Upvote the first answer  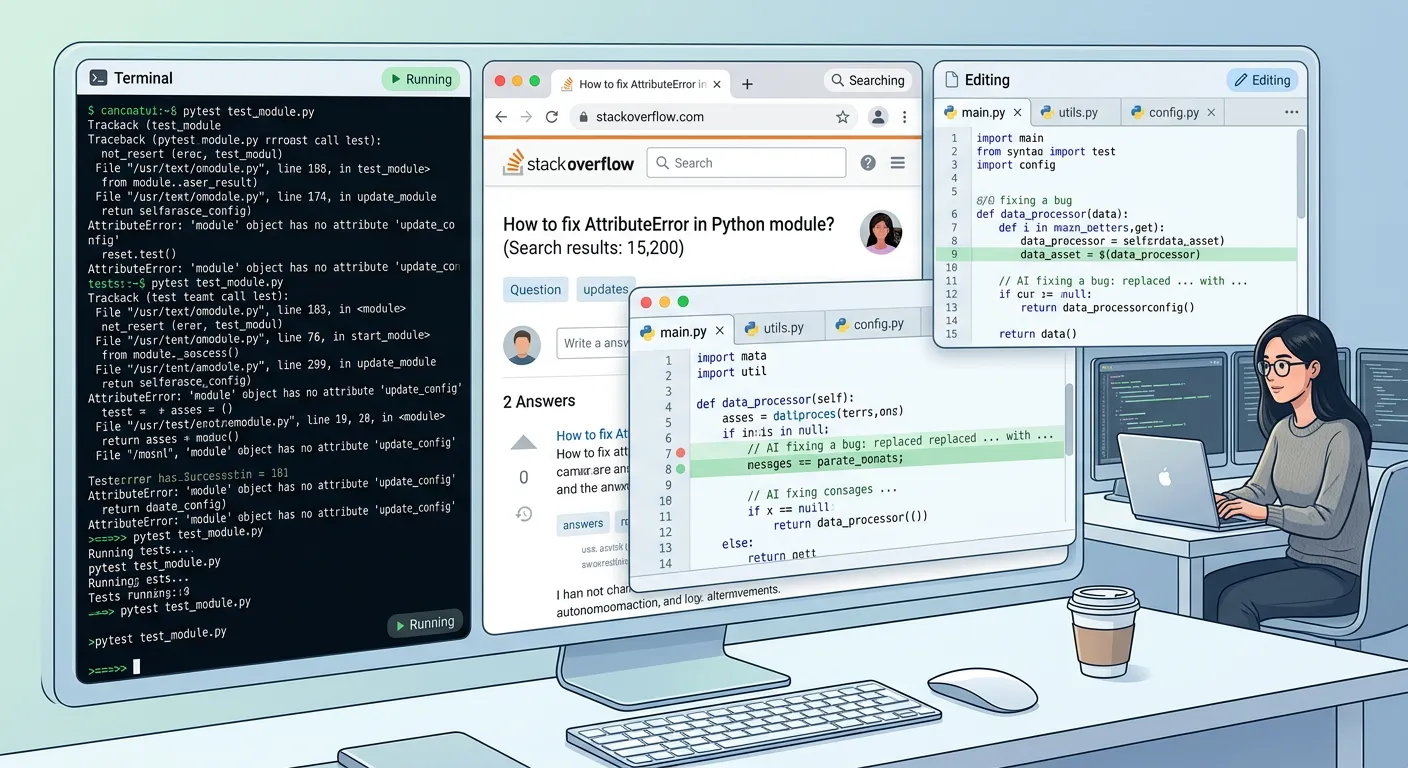[523, 443]
